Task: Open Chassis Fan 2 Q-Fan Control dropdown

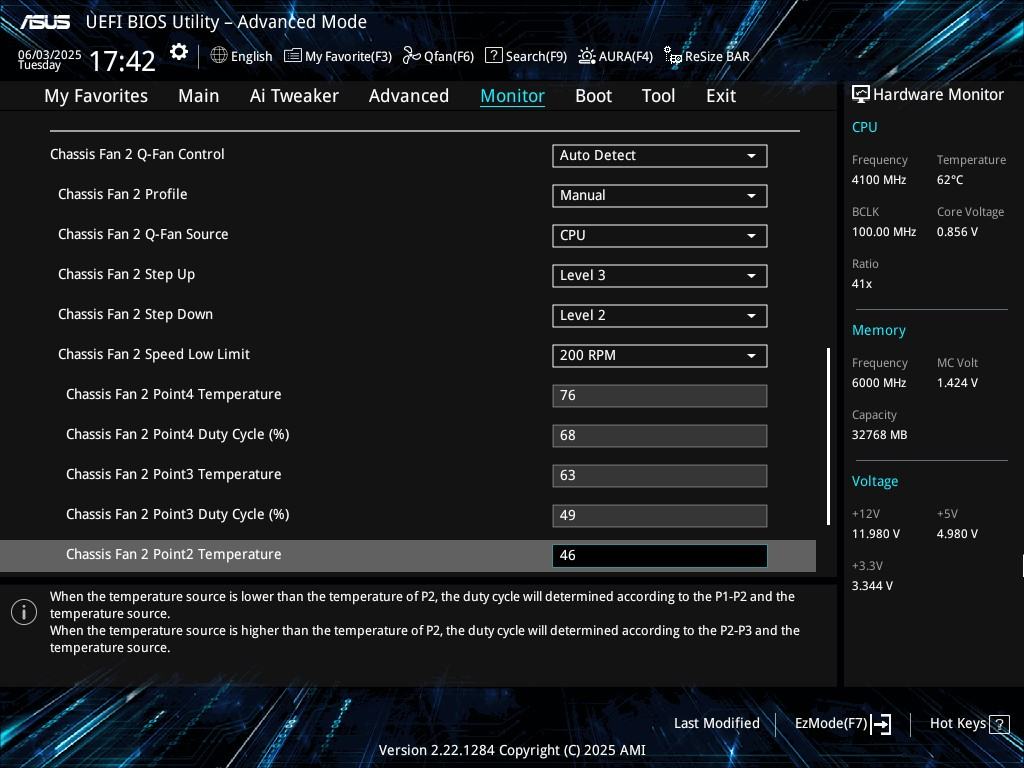Action: coord(660,156)
